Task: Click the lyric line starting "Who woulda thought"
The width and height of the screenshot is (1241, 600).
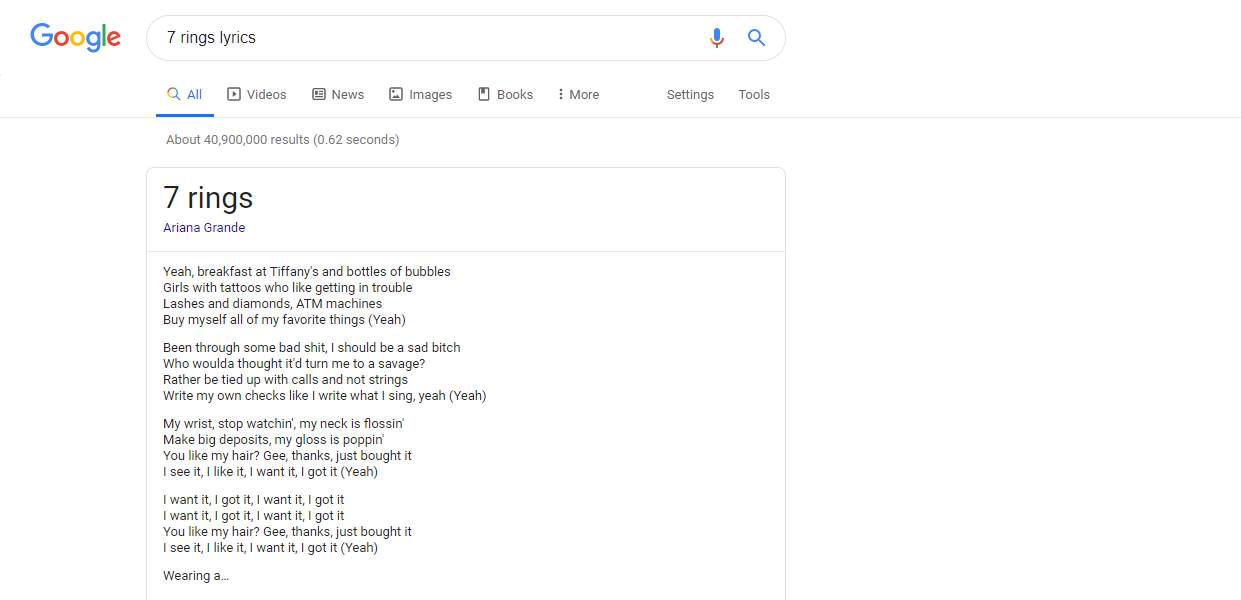Action: [x=293, y=364]
